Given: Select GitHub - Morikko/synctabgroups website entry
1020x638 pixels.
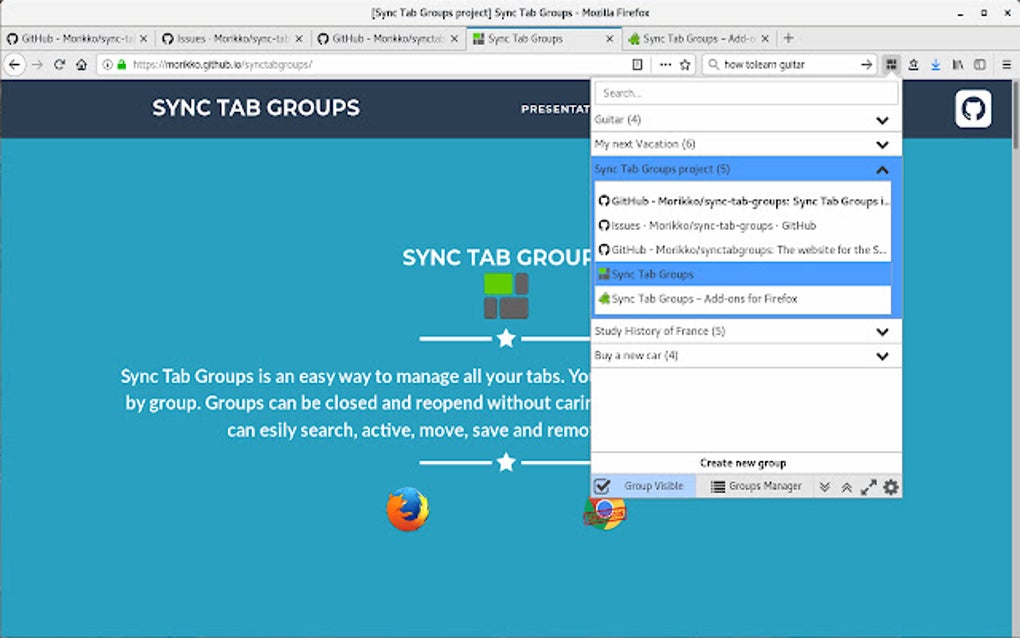Looking at the screenshot, I should pos(743,250).
